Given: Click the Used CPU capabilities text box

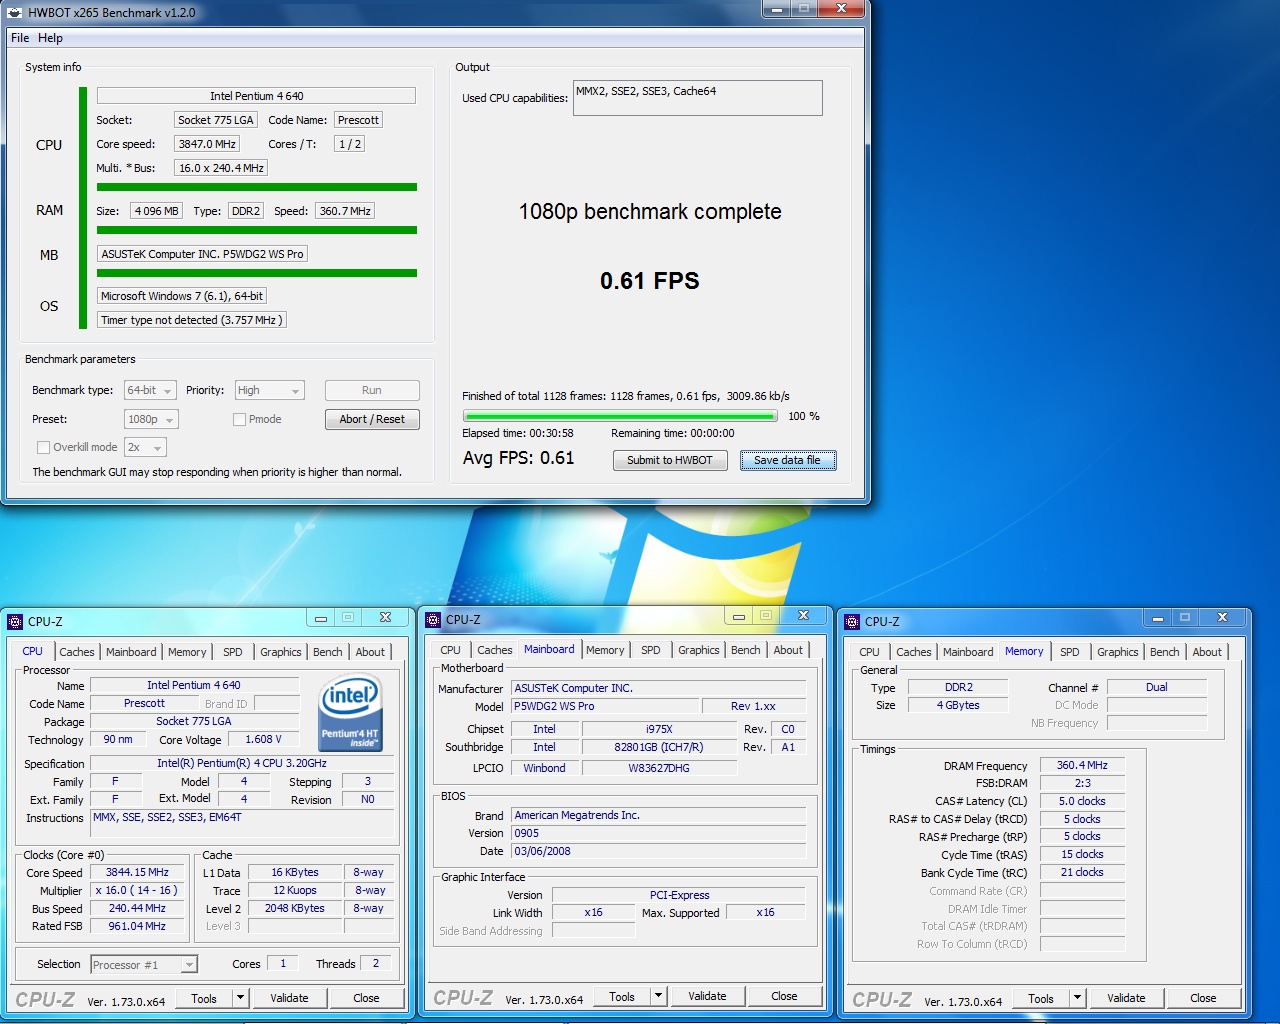Looking at the screenshot, I should tap(698, 98).
